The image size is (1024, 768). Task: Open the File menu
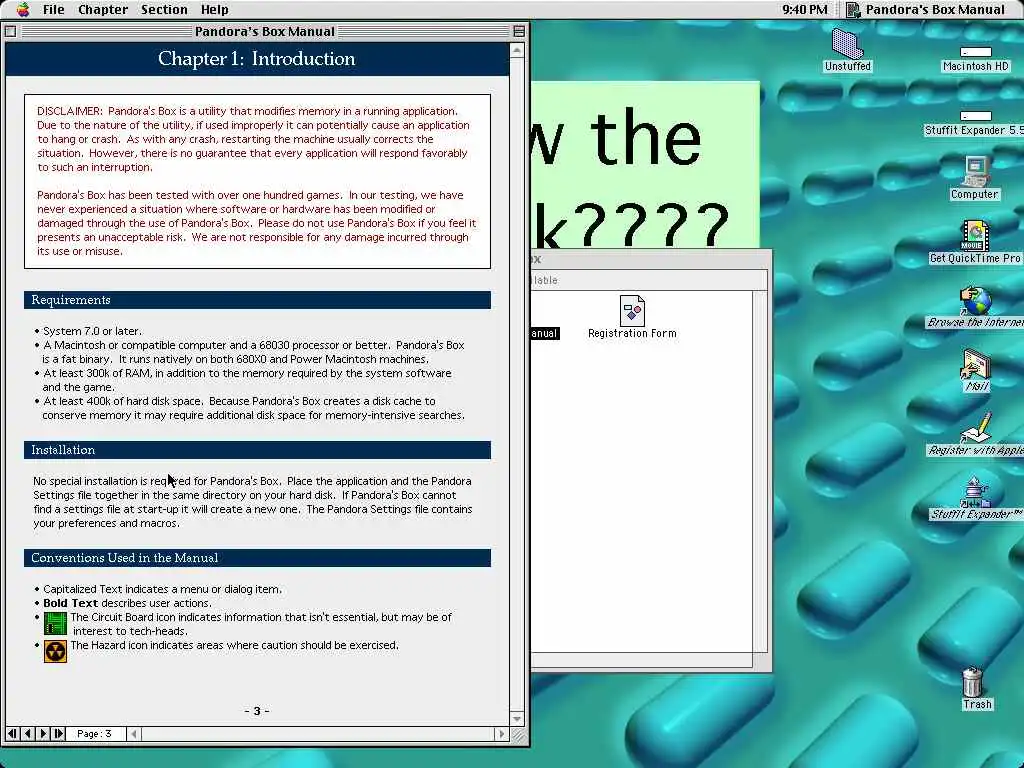(x=54, y=9)
